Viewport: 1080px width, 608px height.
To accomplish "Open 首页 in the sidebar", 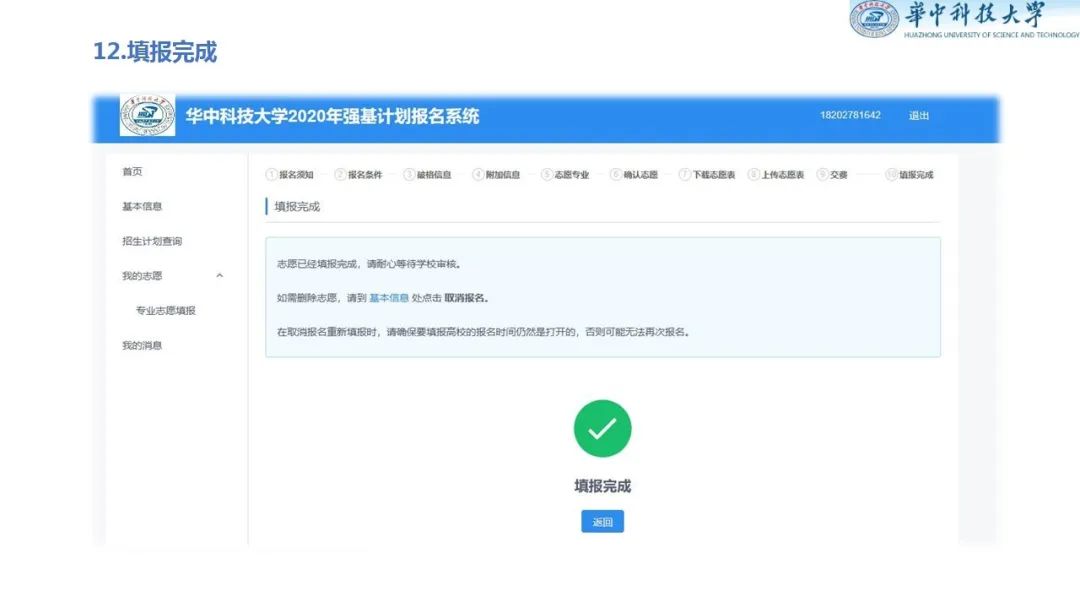I will point(132,171).
